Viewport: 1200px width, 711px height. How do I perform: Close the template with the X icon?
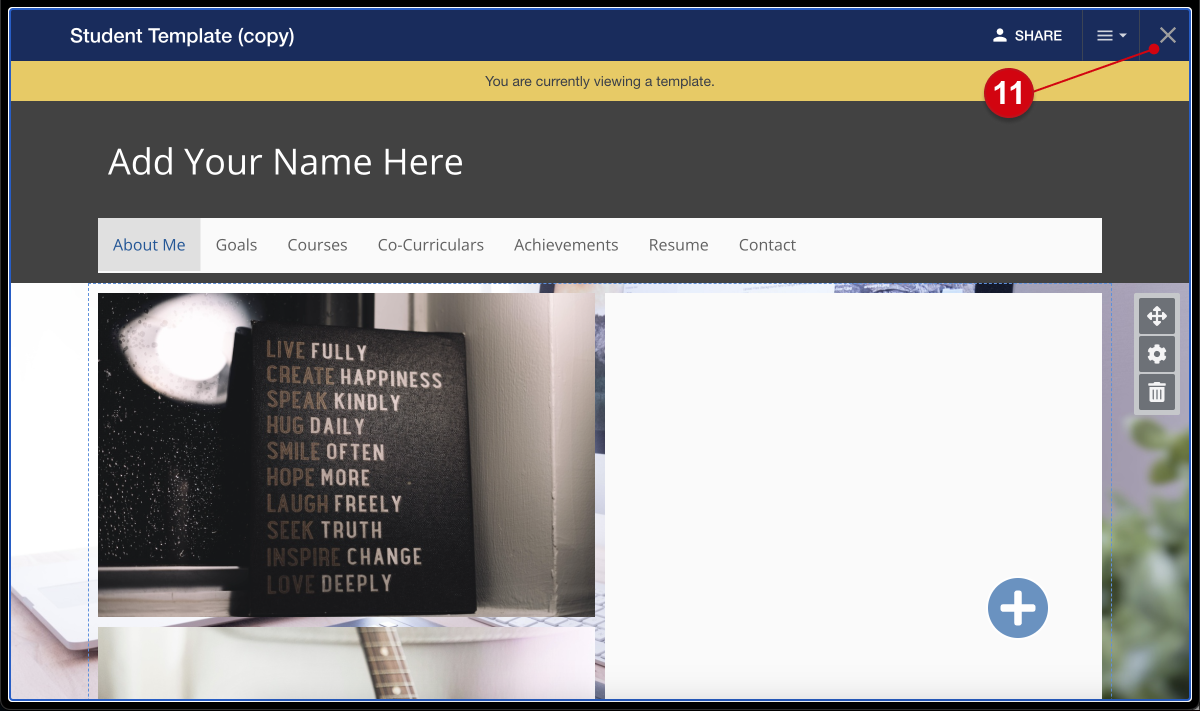(1167, 35)
